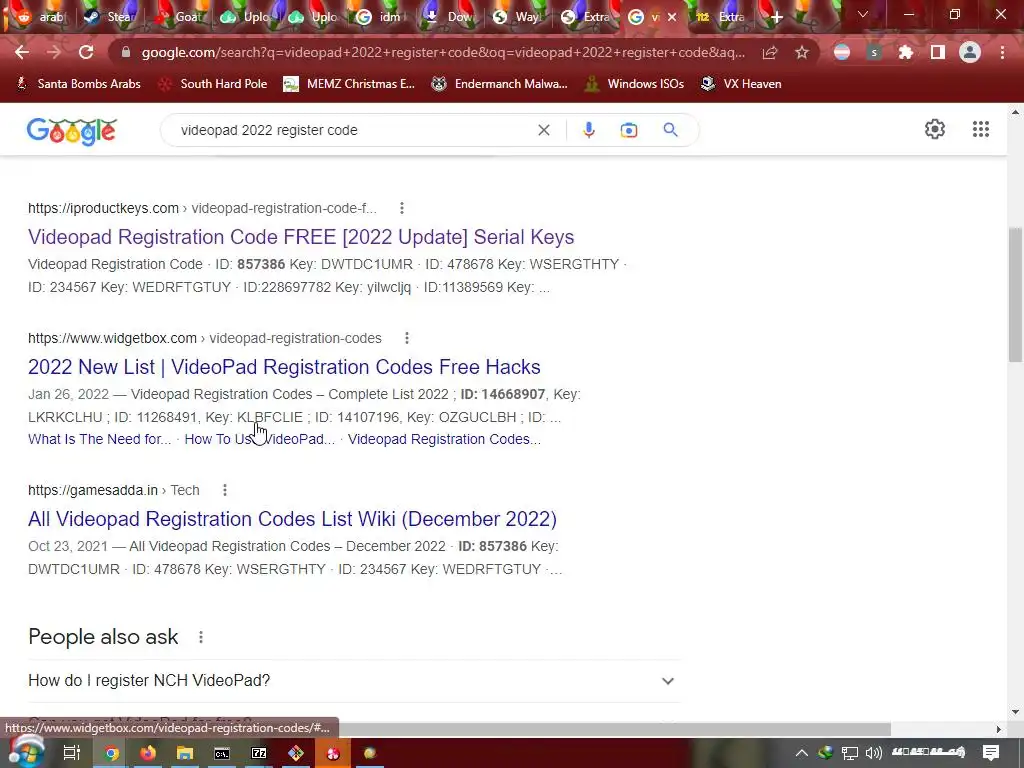
Task: Switch to the 'idm' Google tab
Action: 381,17
